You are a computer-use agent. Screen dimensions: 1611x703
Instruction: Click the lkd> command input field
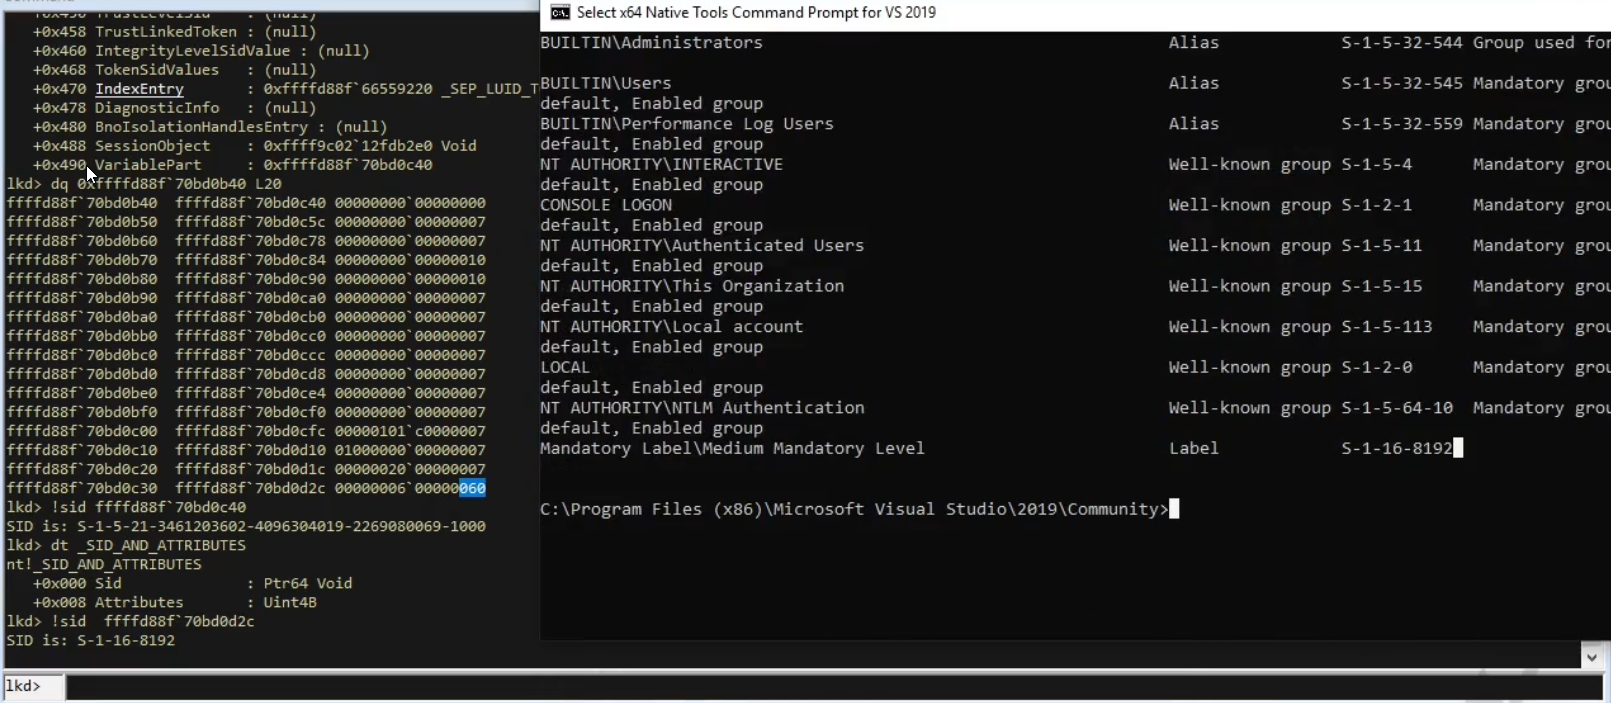coord(834,687)
